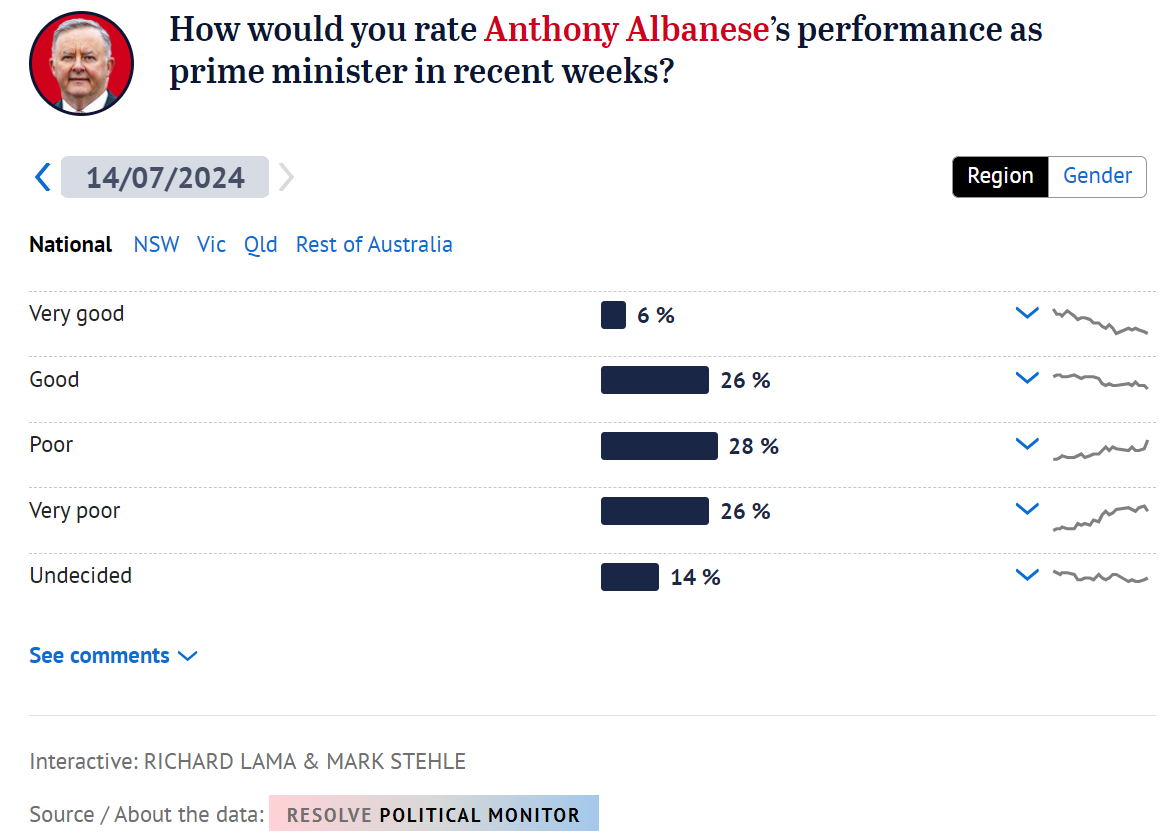
Task: Show Qld results
Action: 260,245
